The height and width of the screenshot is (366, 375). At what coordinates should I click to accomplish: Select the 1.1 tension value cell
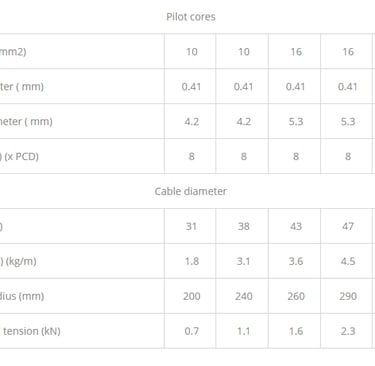pyautogui.click(x=243, y=331)
